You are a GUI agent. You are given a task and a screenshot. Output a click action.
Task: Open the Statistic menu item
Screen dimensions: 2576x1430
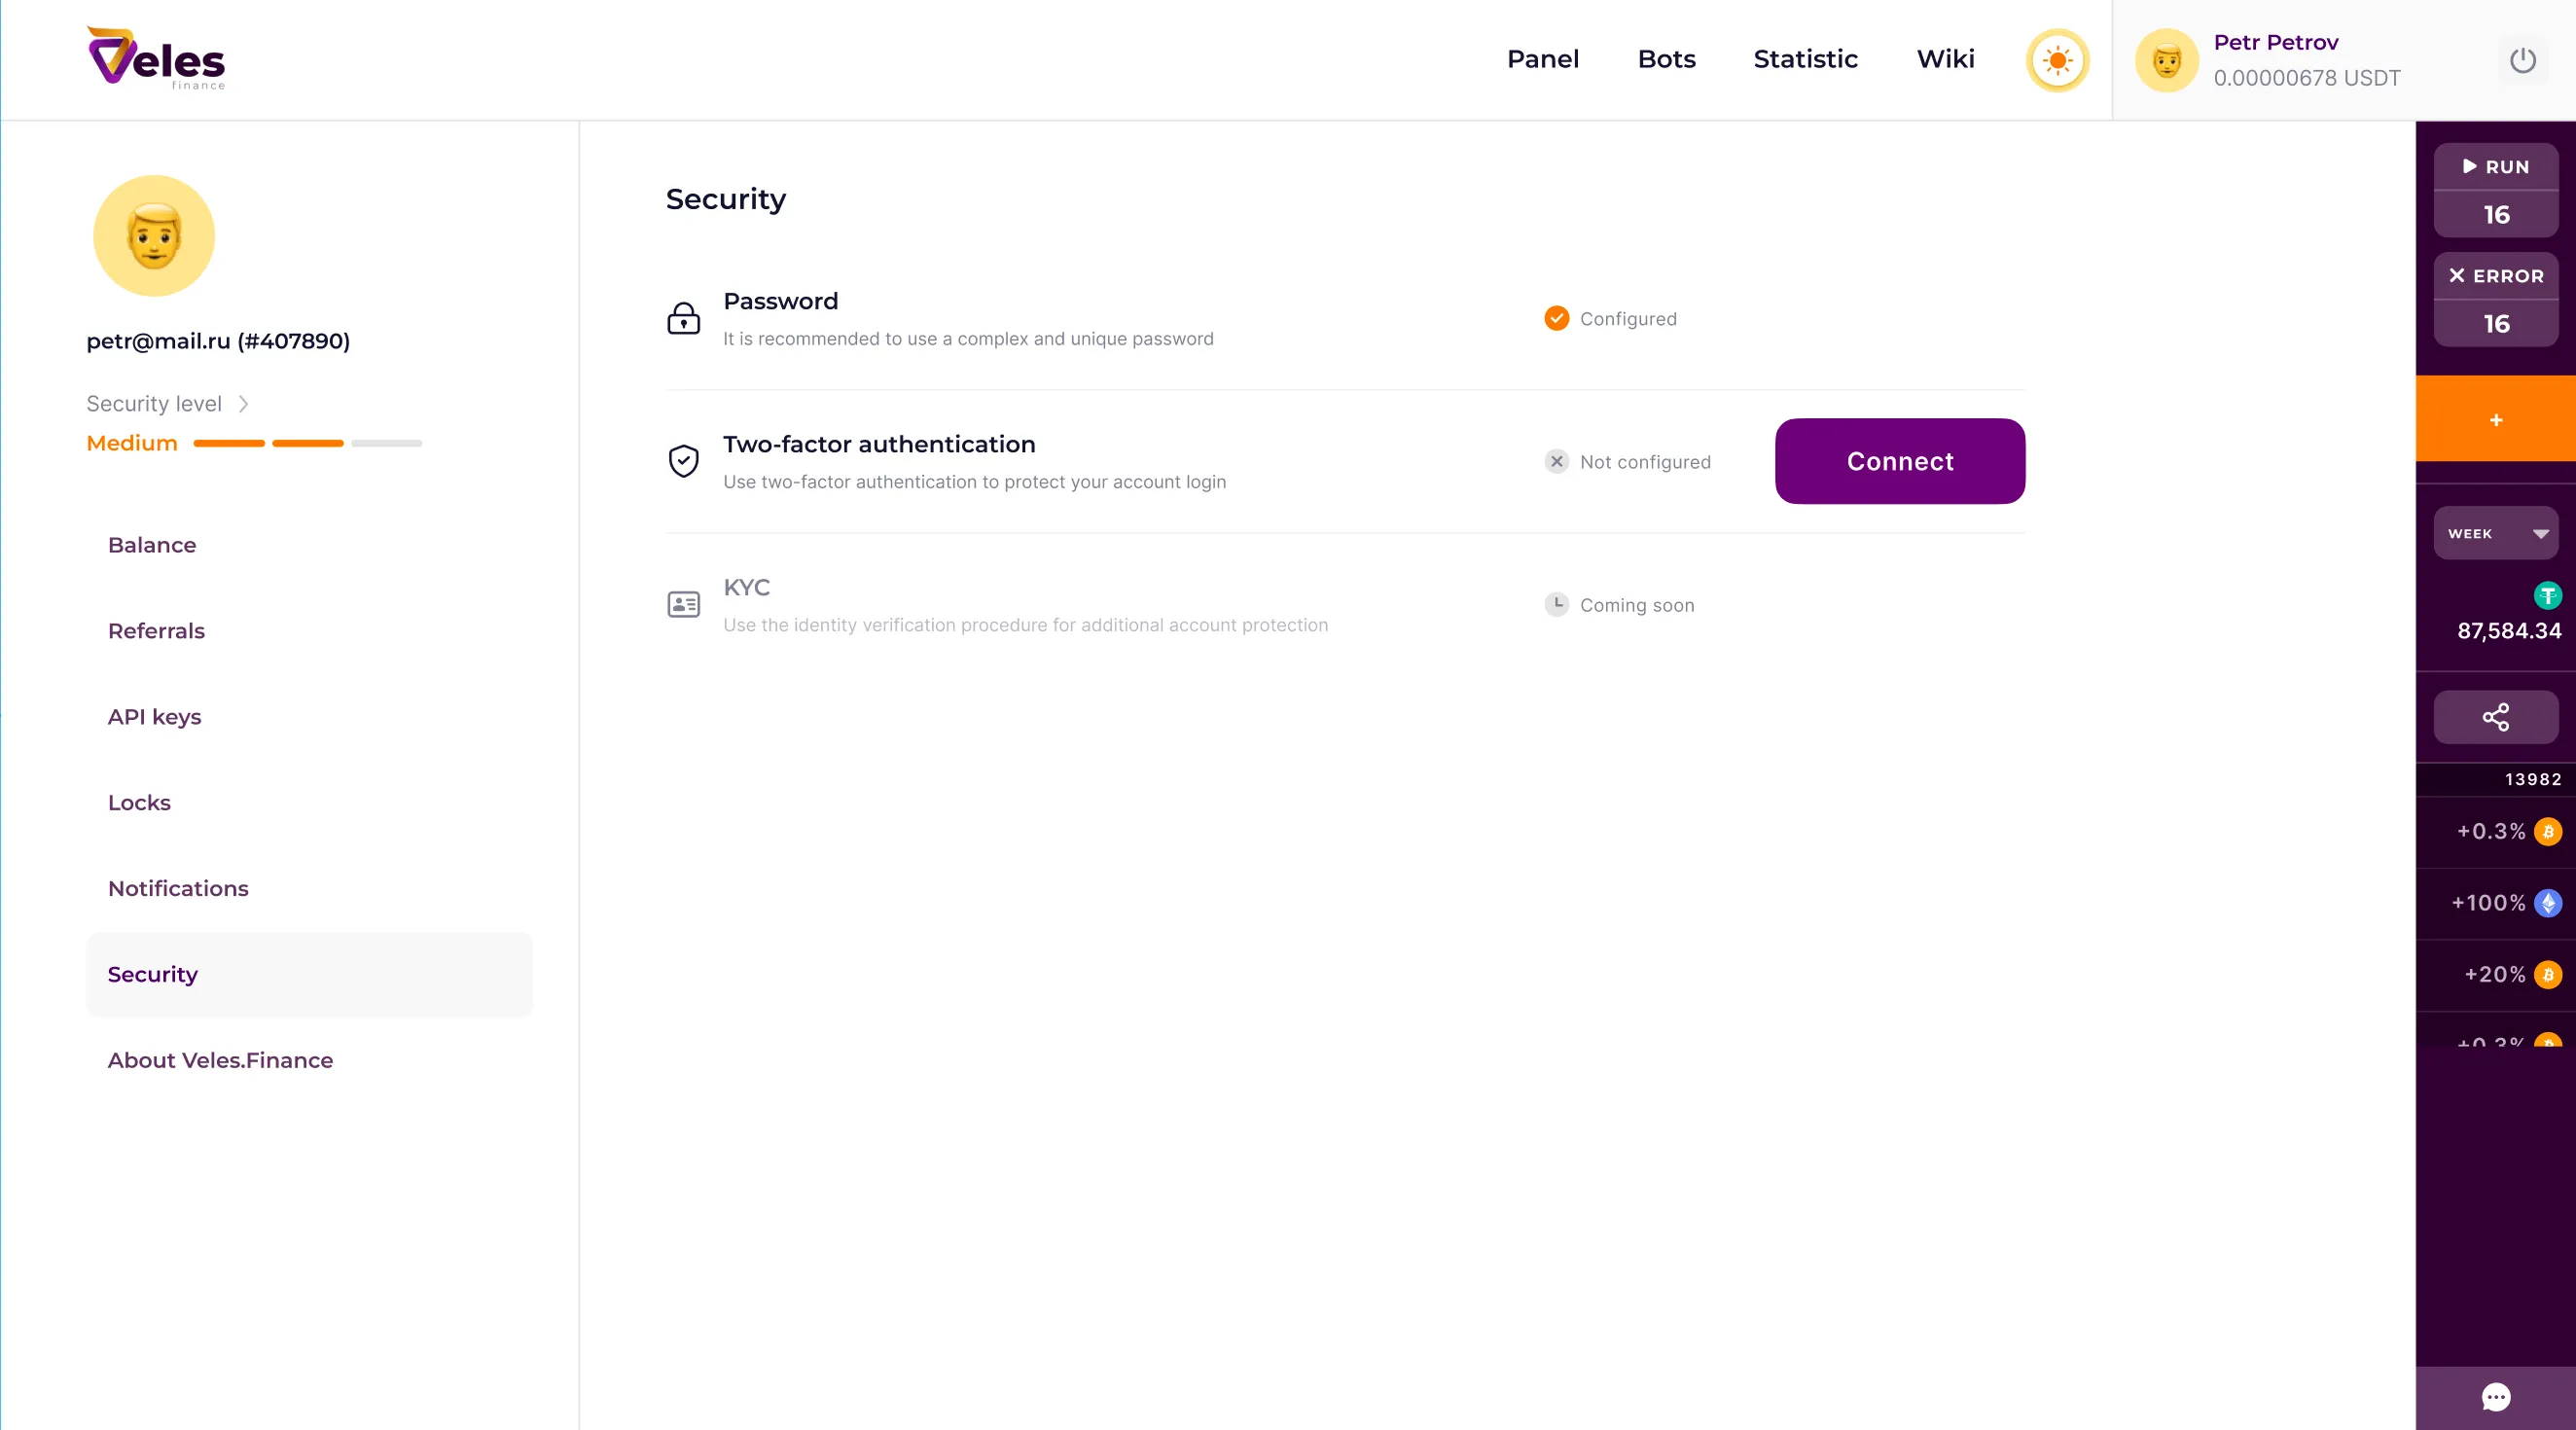1805,59
